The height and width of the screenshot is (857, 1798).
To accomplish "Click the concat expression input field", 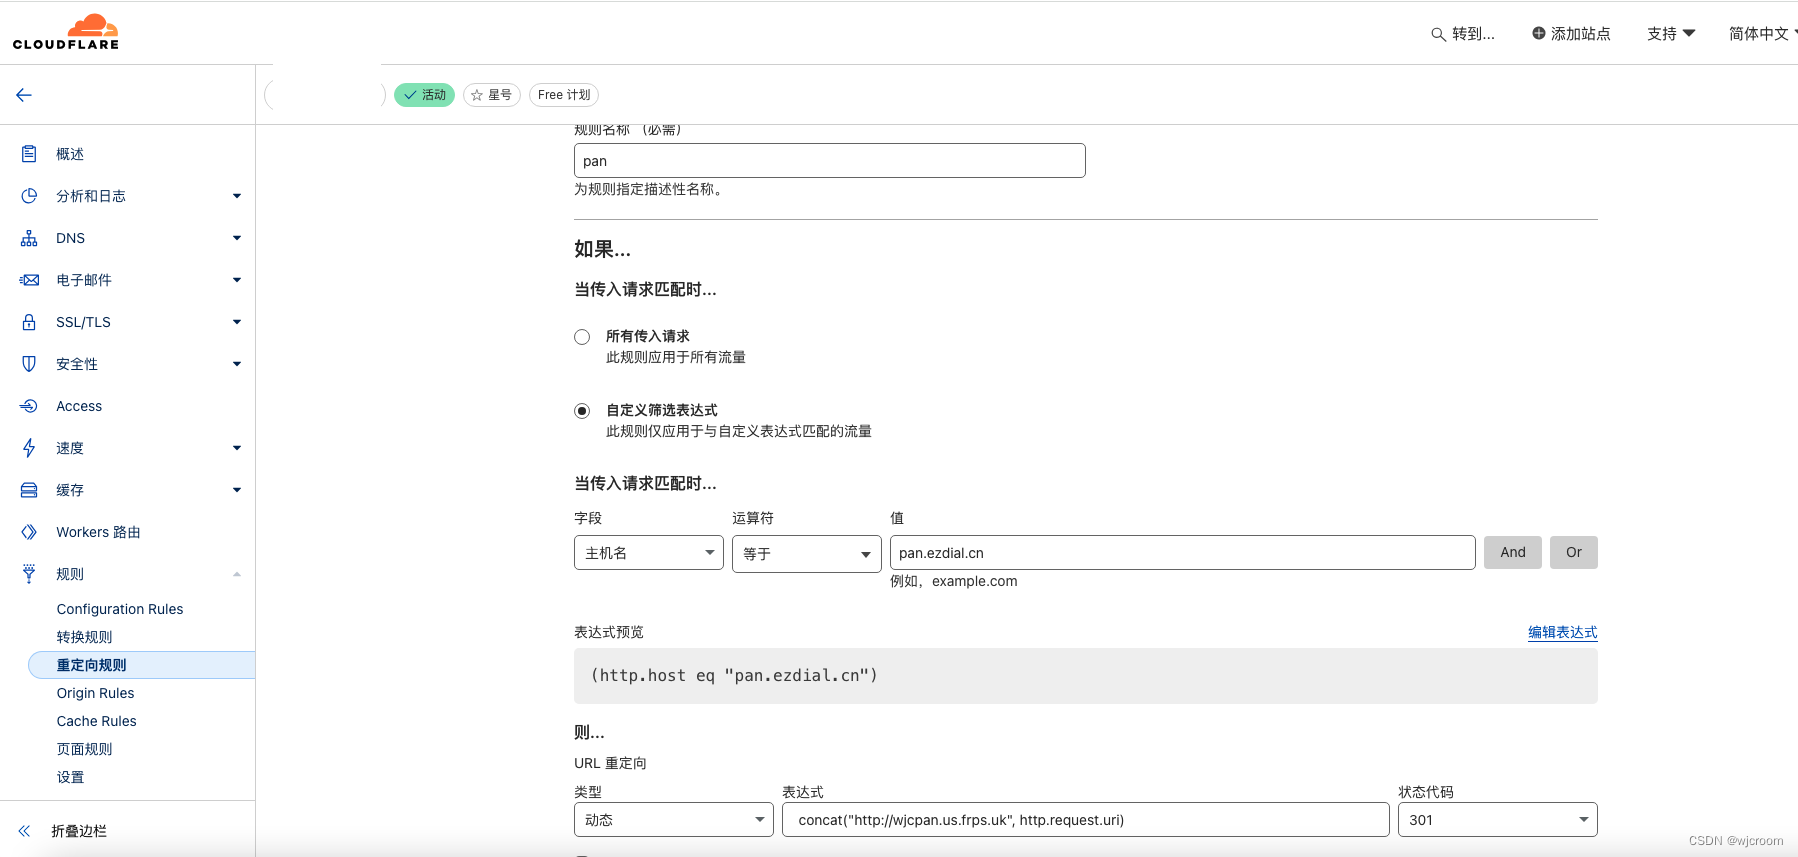I will (x=1086, y=820).
